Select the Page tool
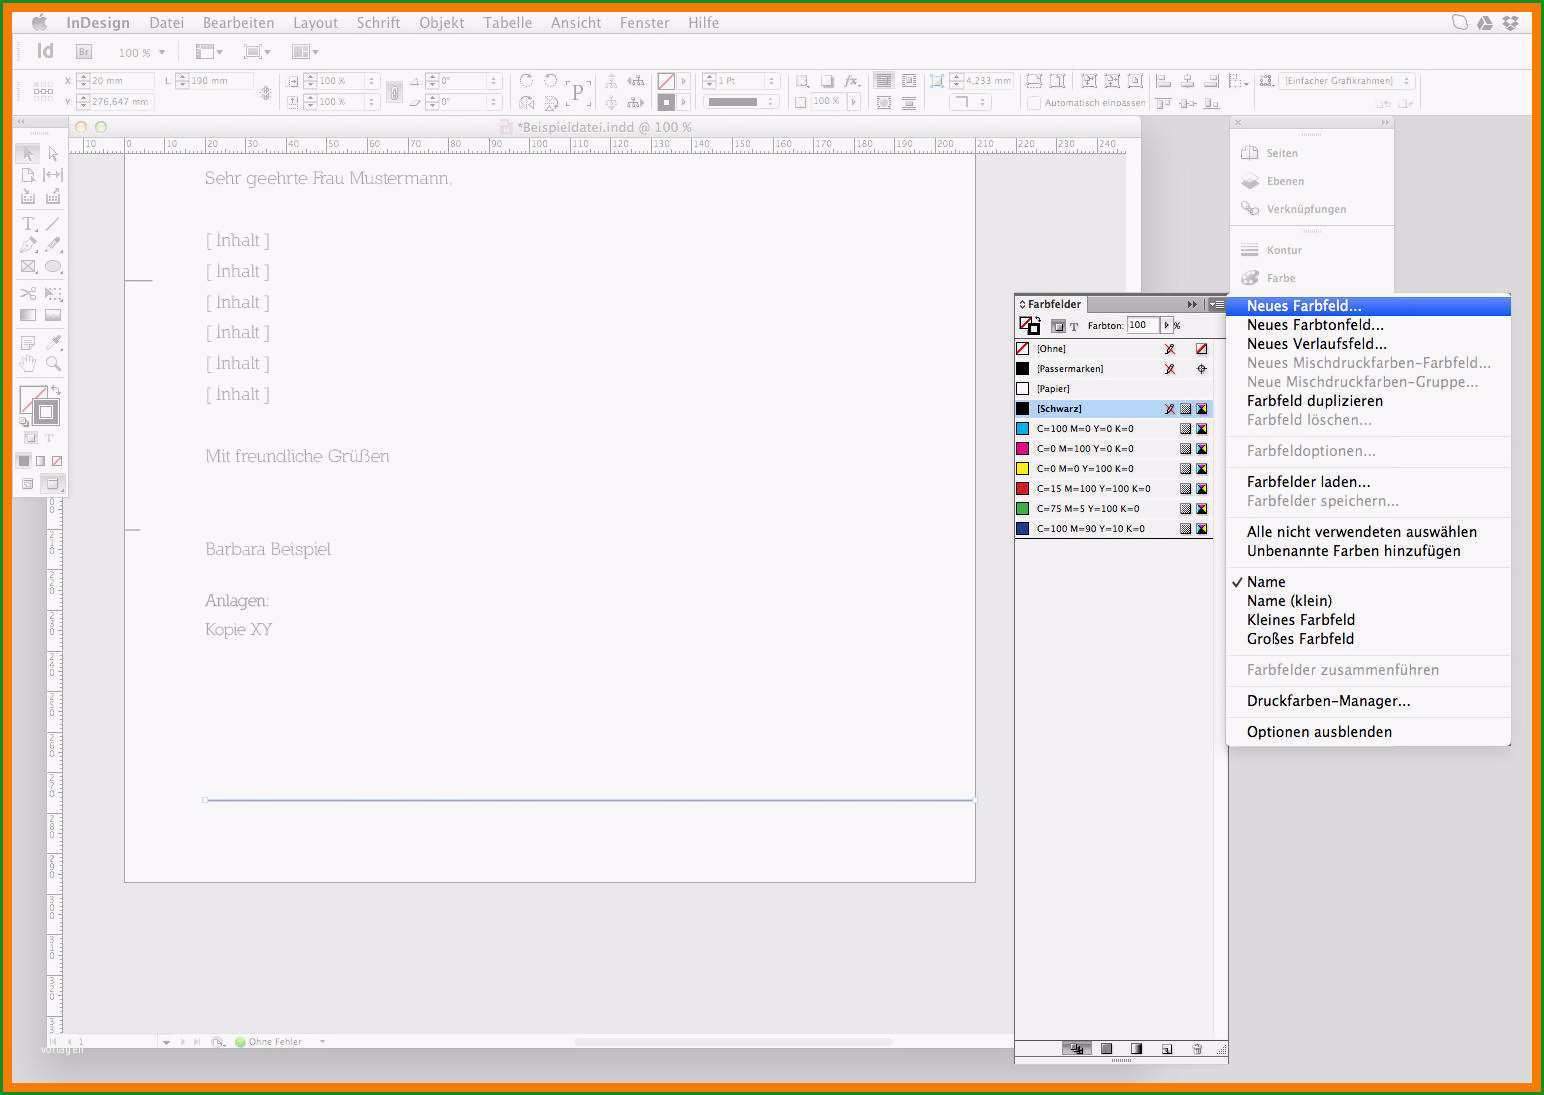 tap(28, 175)
